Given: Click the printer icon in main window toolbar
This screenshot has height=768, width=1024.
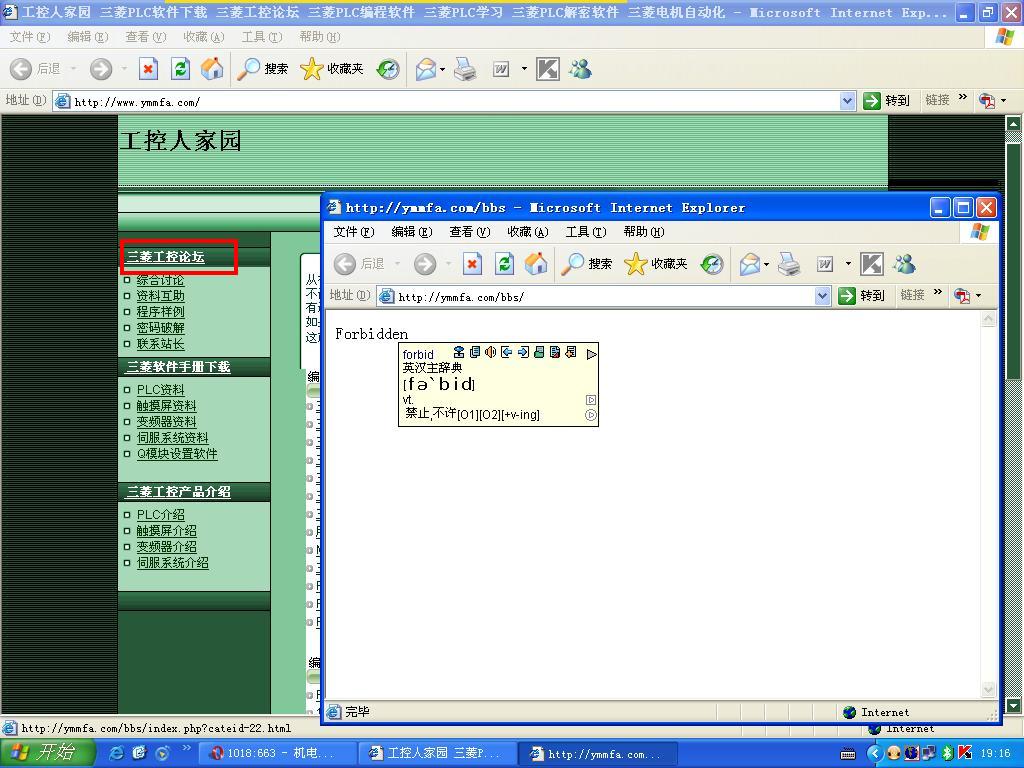Looking at the screenshot, I should 465,69.
